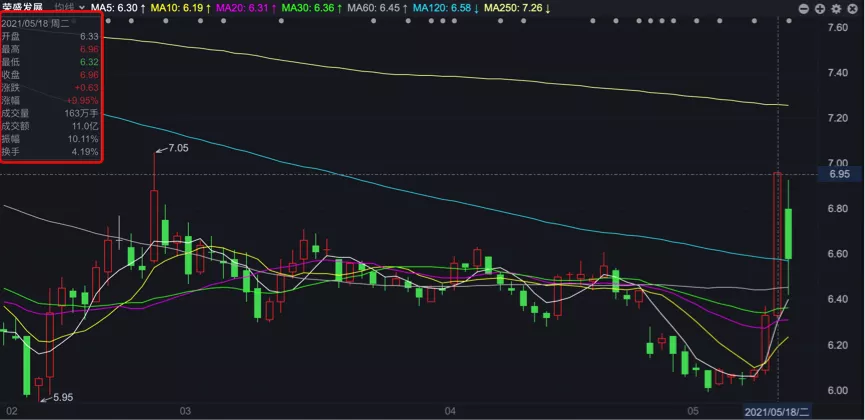Click the 7.05 high price annotation
Image resolution: width=865 pixels, height=420 pixels.
[x=177, y=148]
